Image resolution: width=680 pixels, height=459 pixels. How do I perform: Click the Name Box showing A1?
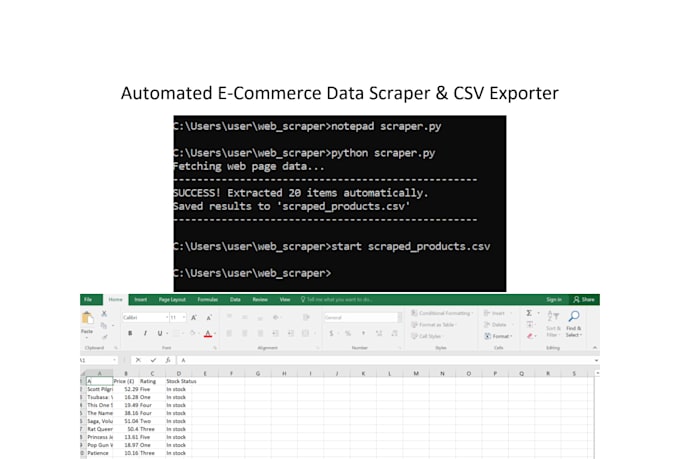click(x=98, y=361)
